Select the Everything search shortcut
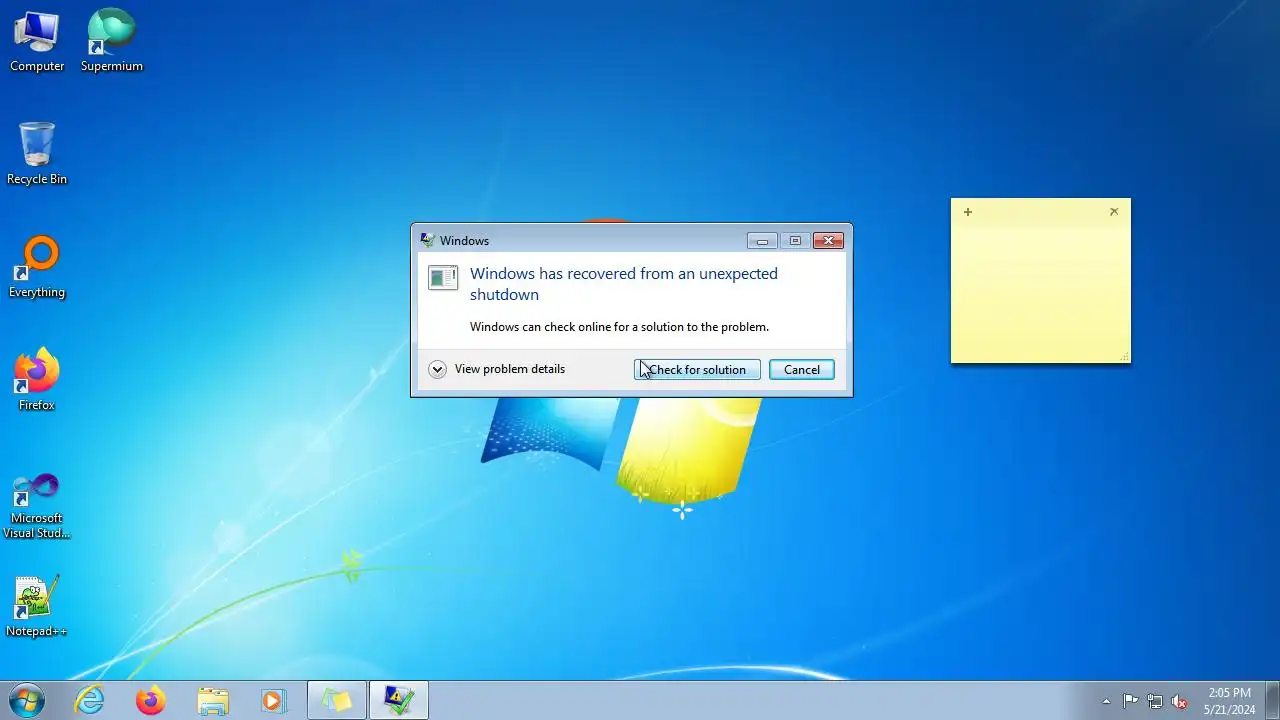This screenshot has height=720, width=1280. [37, 267]
